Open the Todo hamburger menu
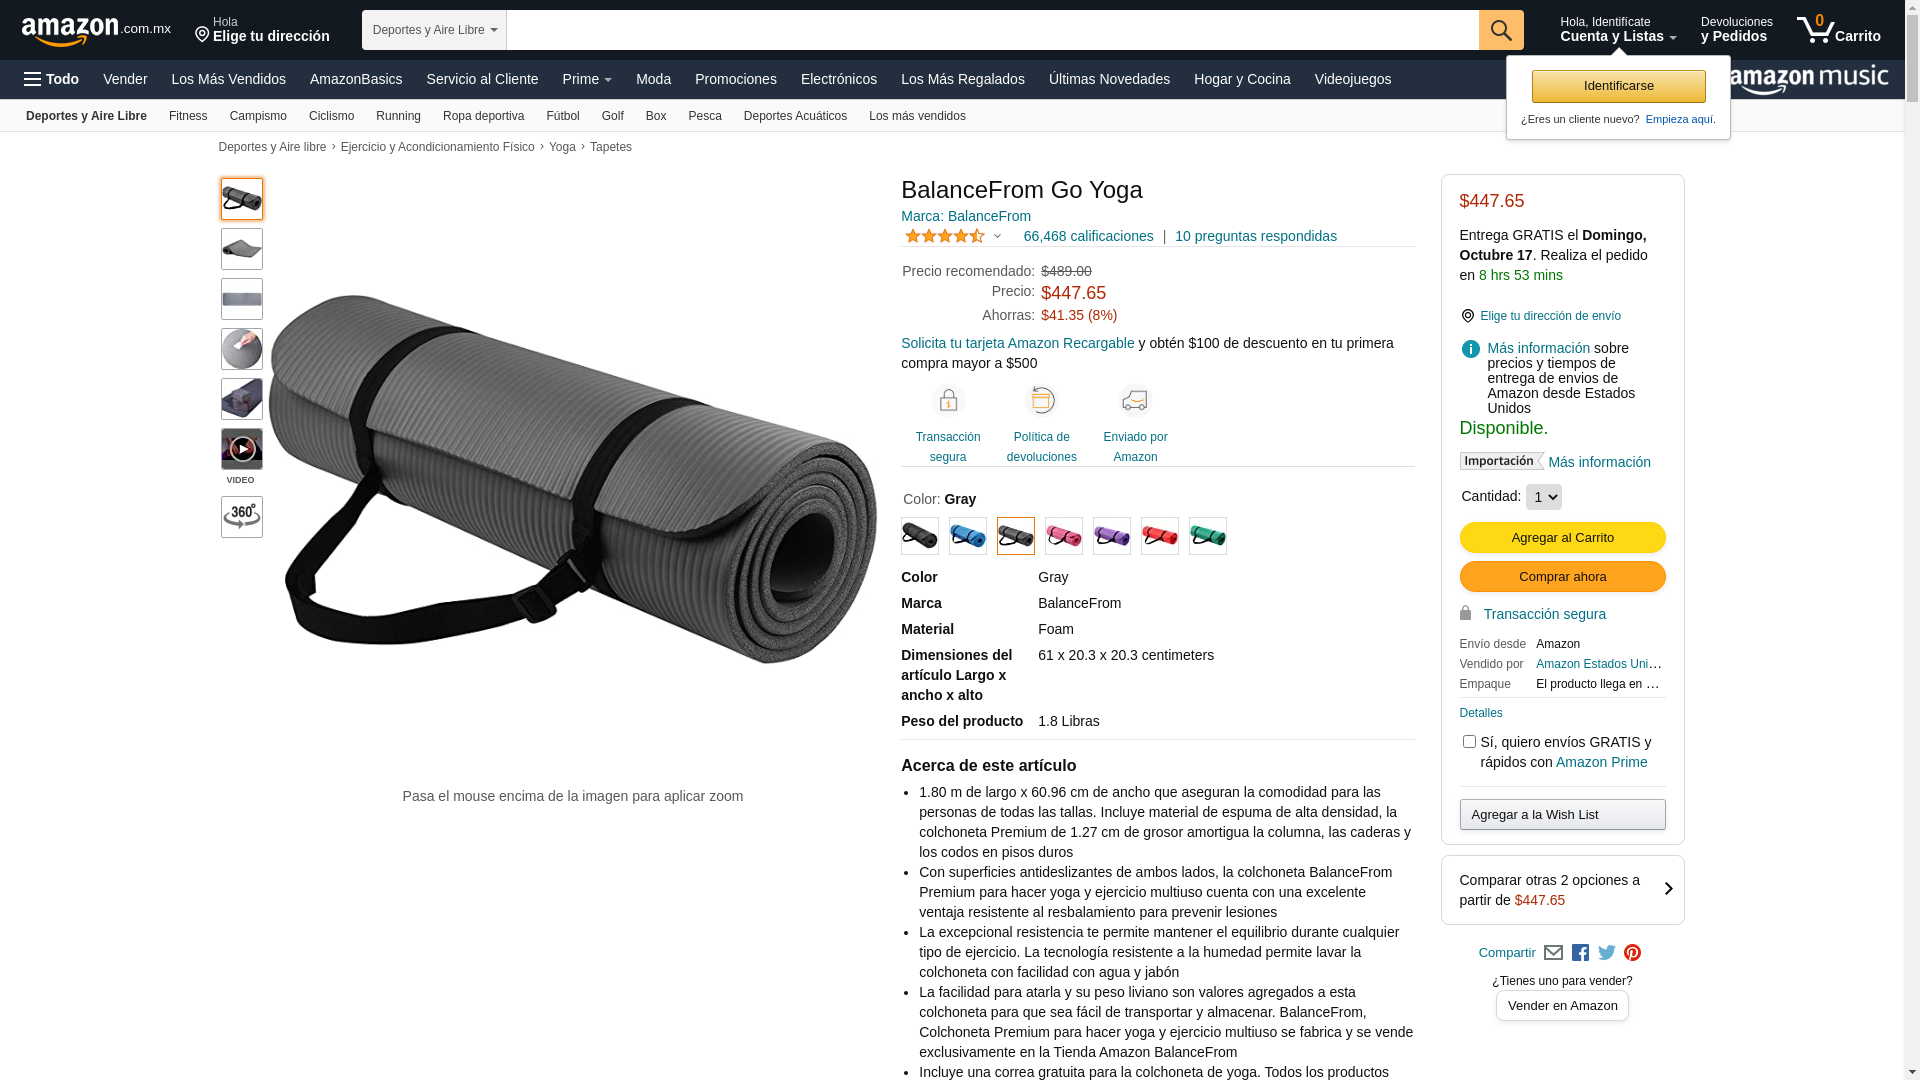Image resolution: width=1920 pixels, height=1080 pixels. [x=52, y=79]
